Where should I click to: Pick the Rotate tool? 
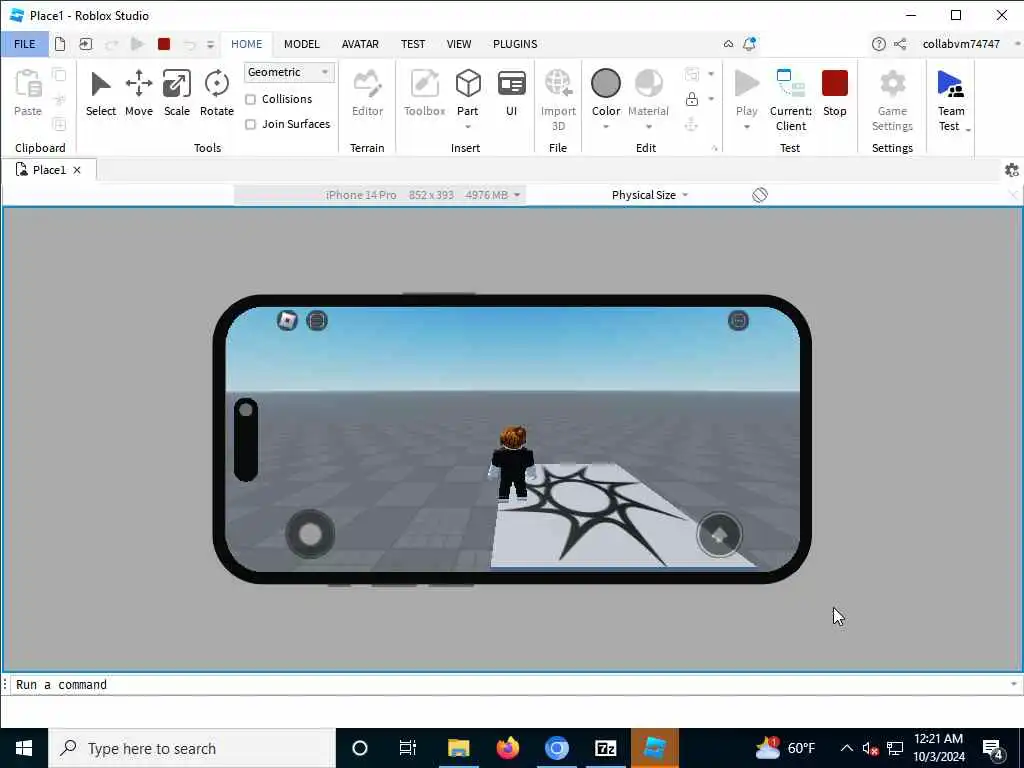[217, 93]
